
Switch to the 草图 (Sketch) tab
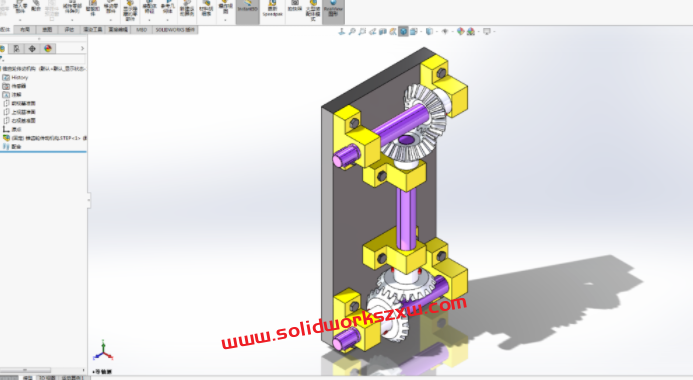click(47, 30)
